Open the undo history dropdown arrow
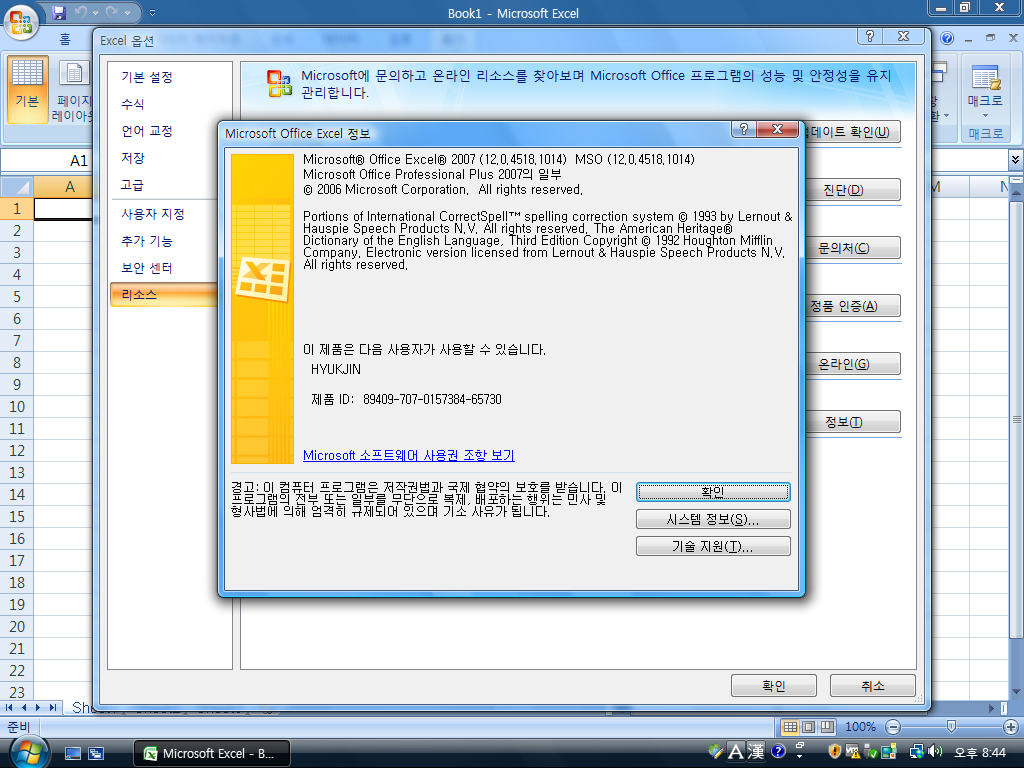This screenshot has height=768, width=1024. pyautogui.click(x=95, y=13)
